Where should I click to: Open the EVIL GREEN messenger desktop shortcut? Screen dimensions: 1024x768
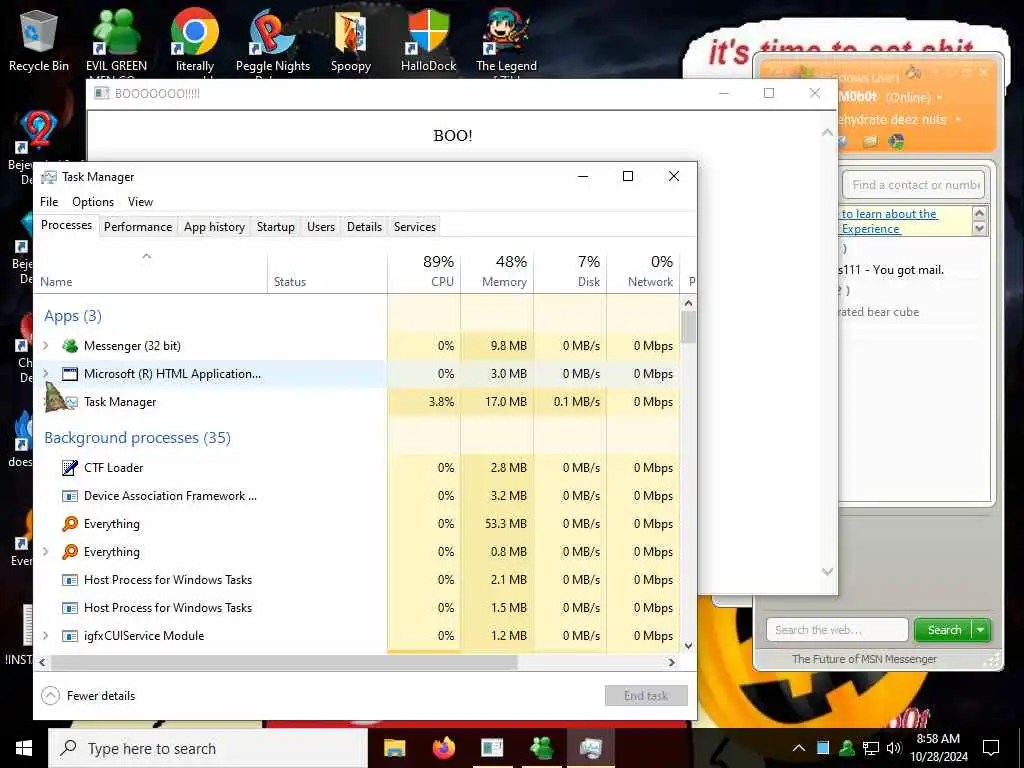point(116,39)
